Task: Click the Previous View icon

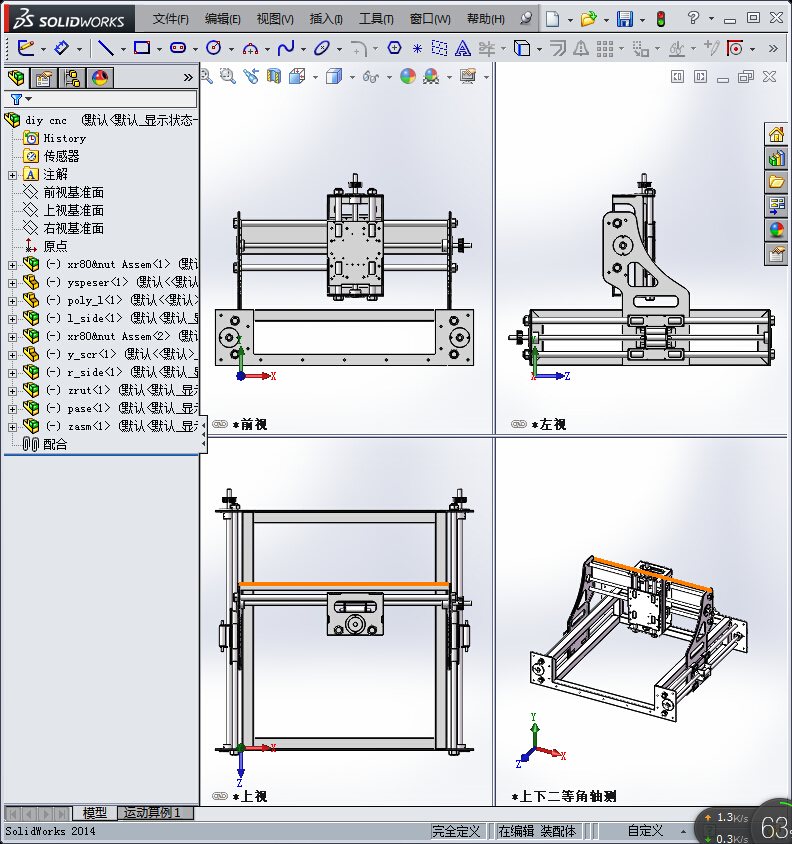Action: (251, 76)
